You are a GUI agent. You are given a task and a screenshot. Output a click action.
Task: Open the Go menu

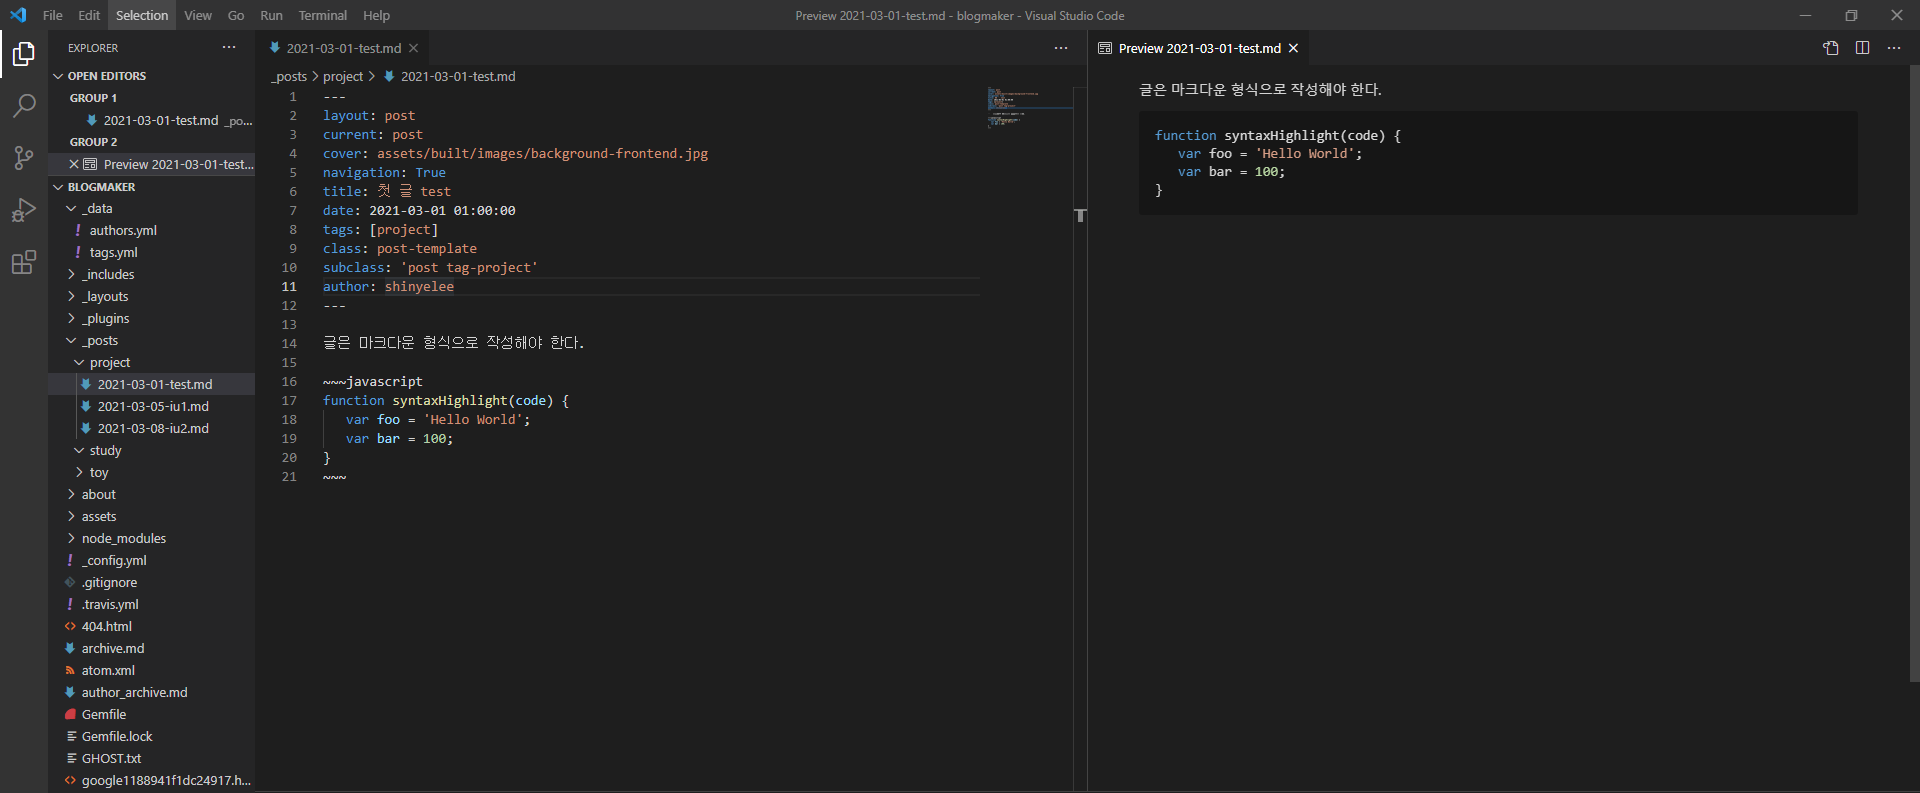[236, 15]
